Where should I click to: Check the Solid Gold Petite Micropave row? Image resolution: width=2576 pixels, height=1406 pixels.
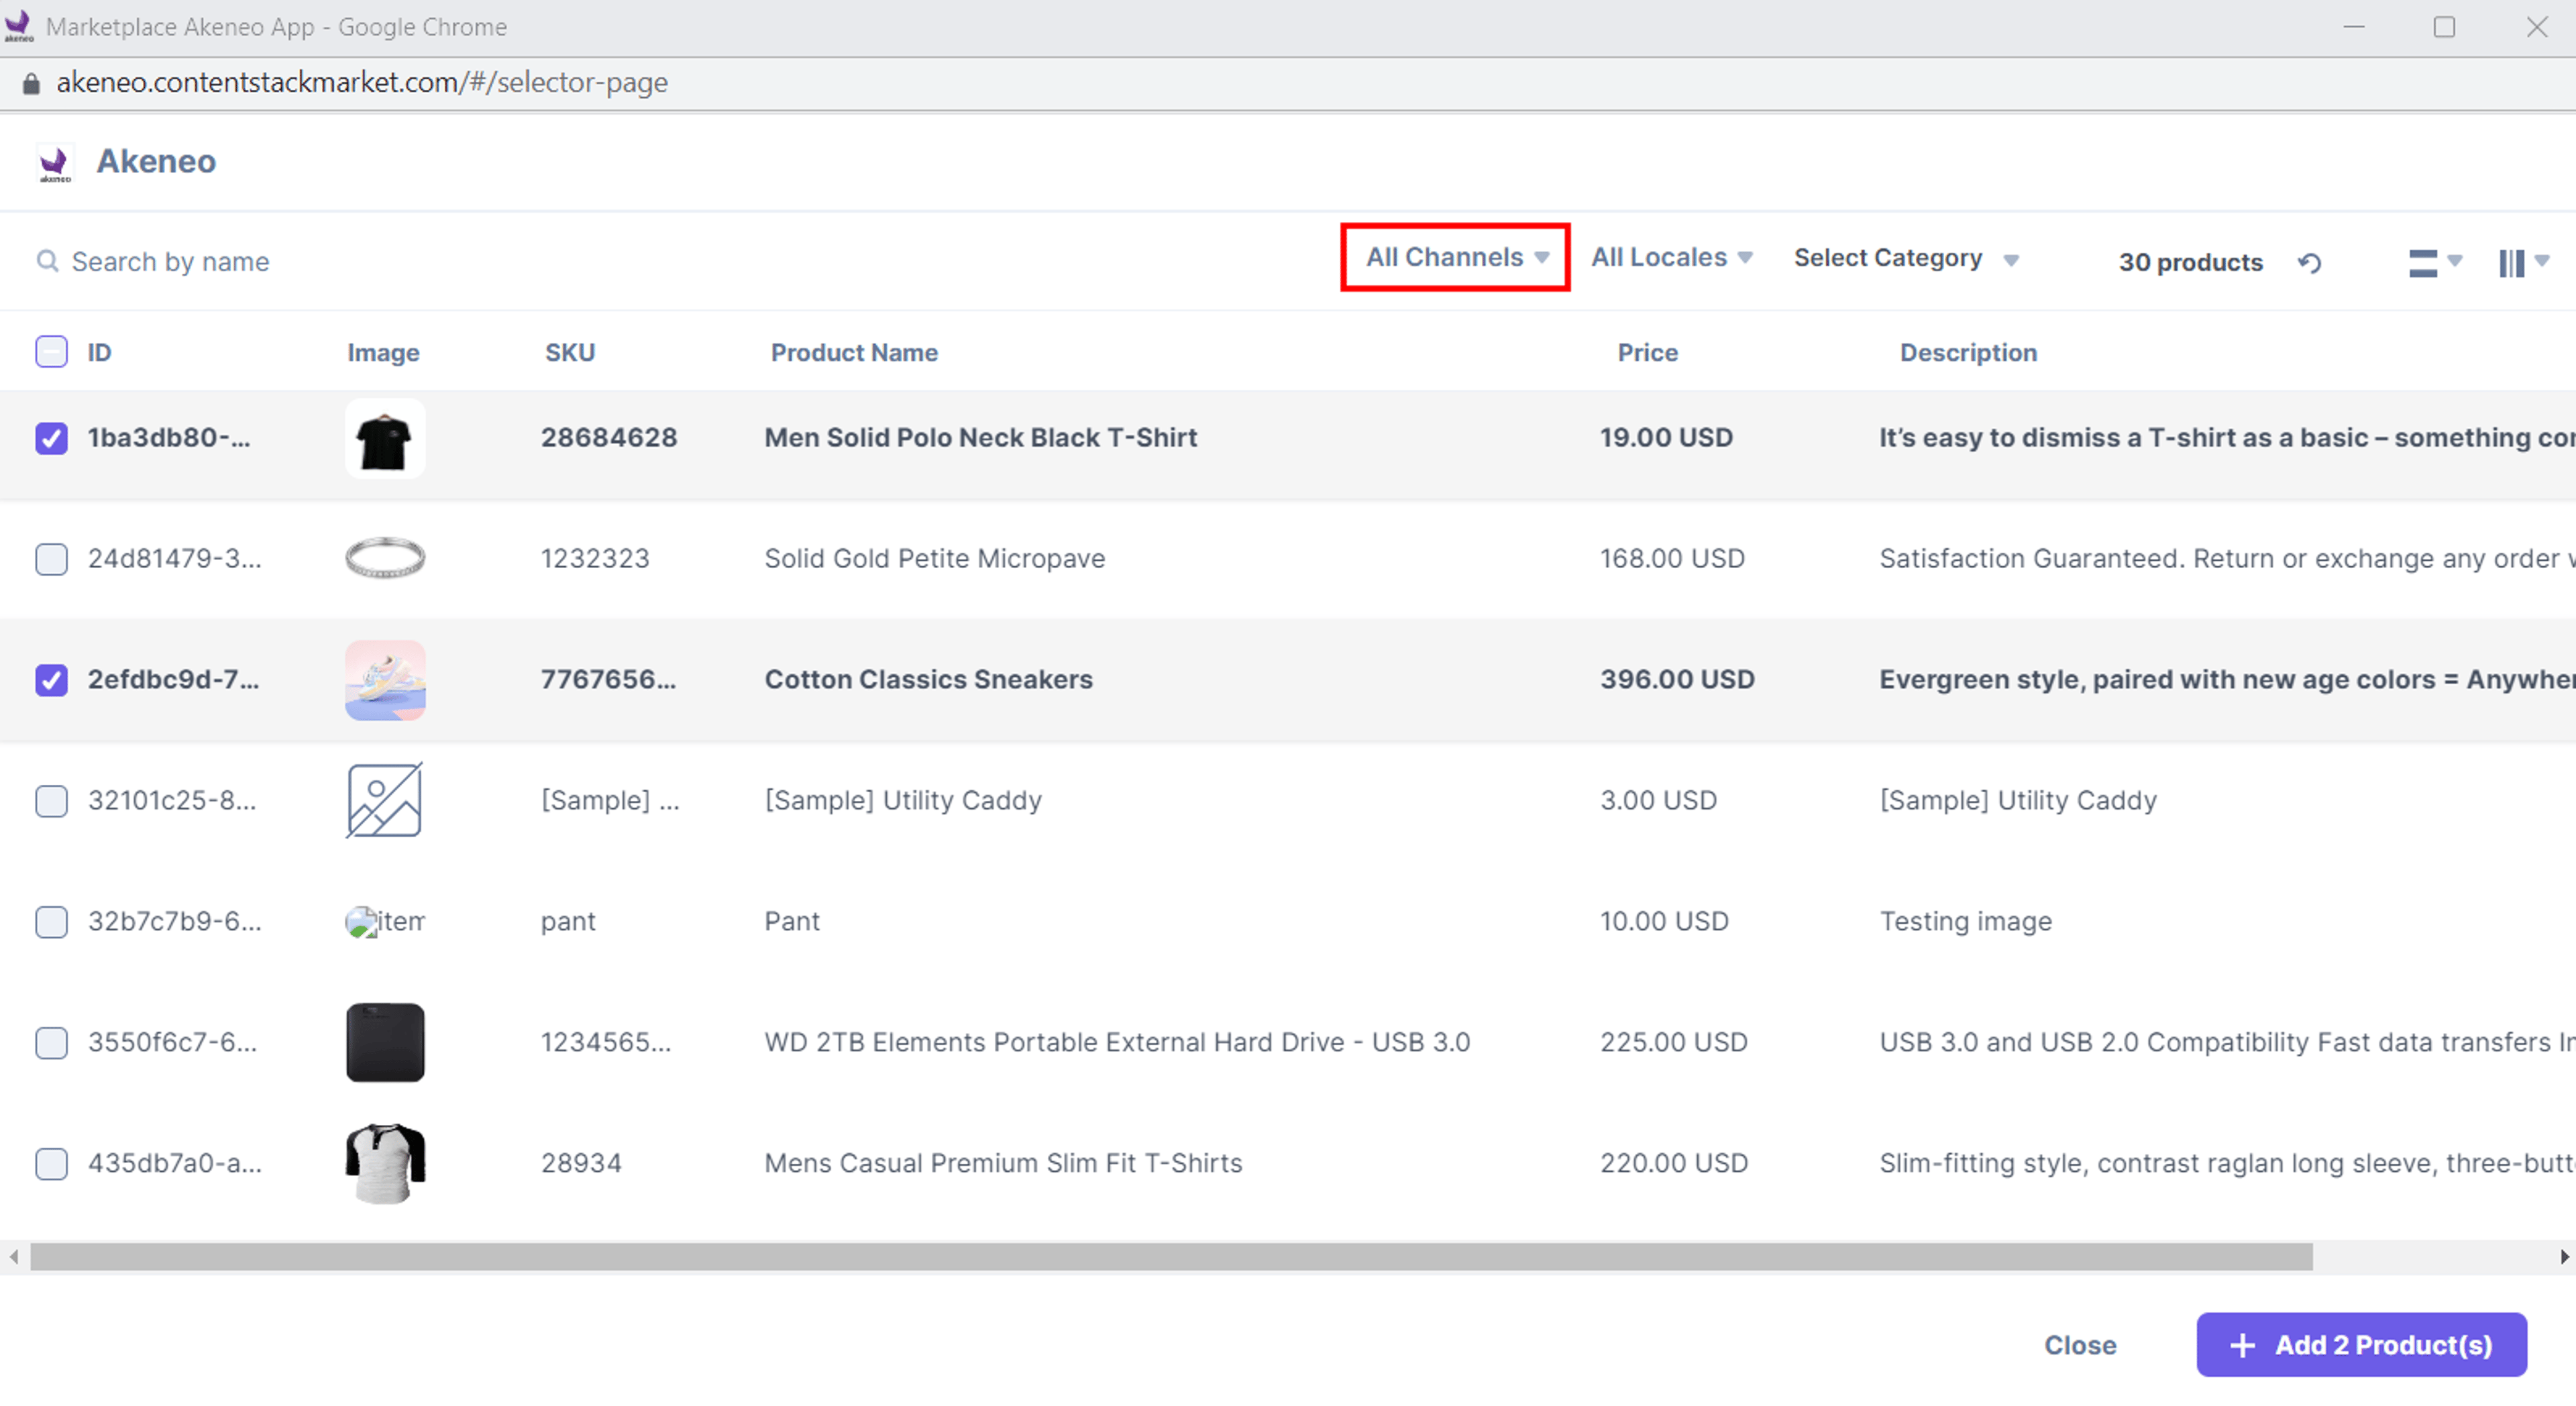(51, 558)
